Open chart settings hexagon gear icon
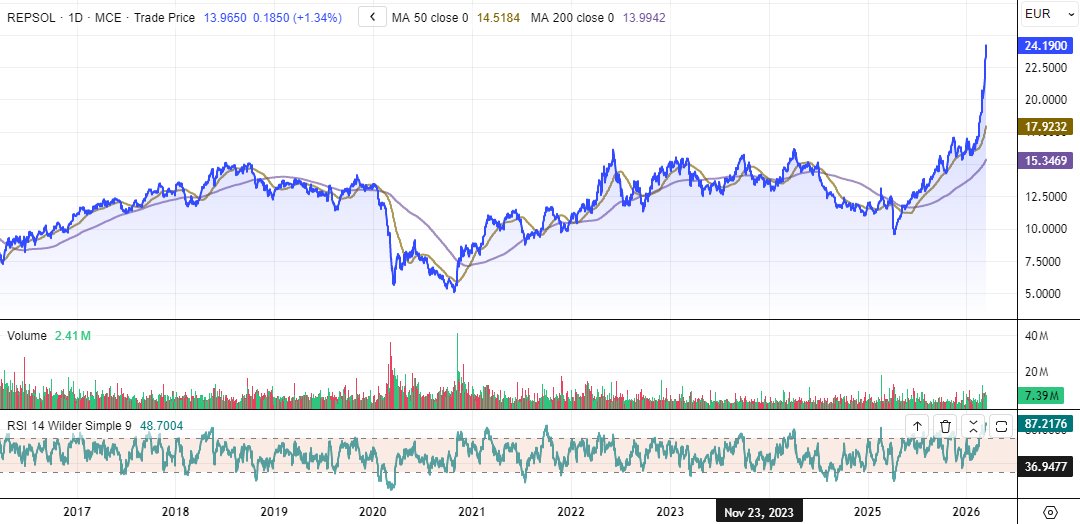 point(1050,512)
